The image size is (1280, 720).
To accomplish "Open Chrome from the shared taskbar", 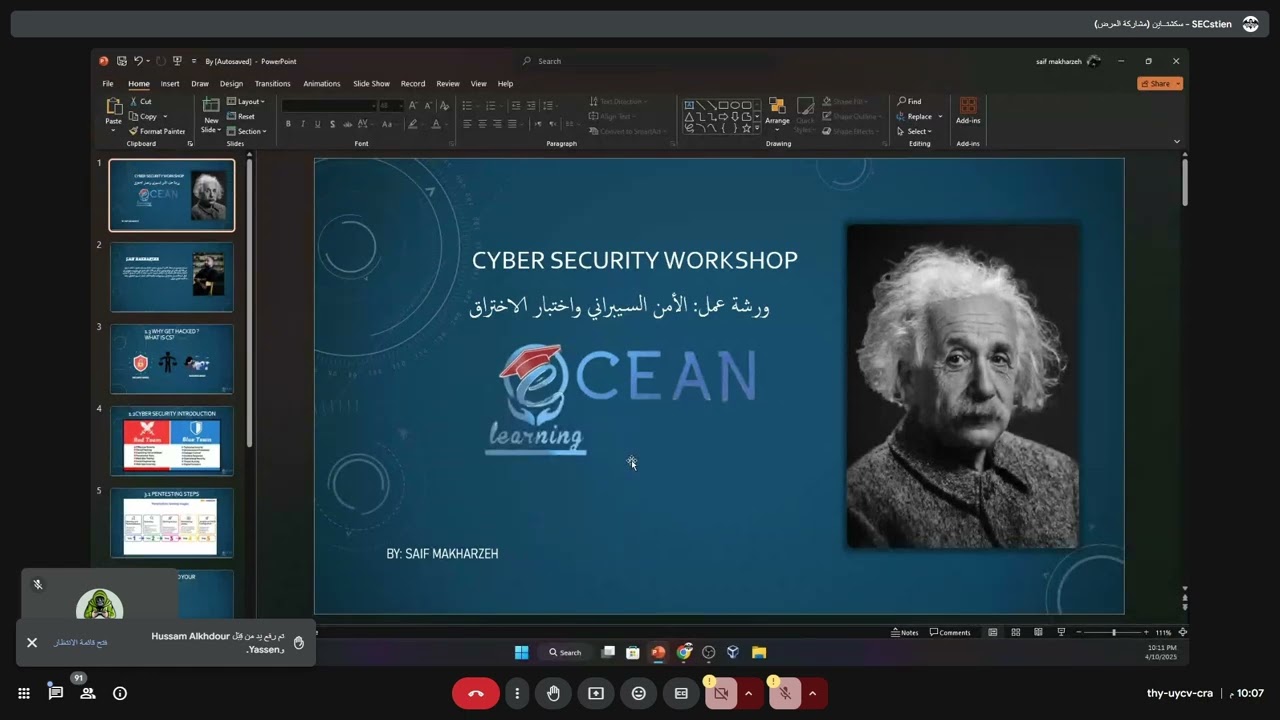I will click(x=684, y=652).
